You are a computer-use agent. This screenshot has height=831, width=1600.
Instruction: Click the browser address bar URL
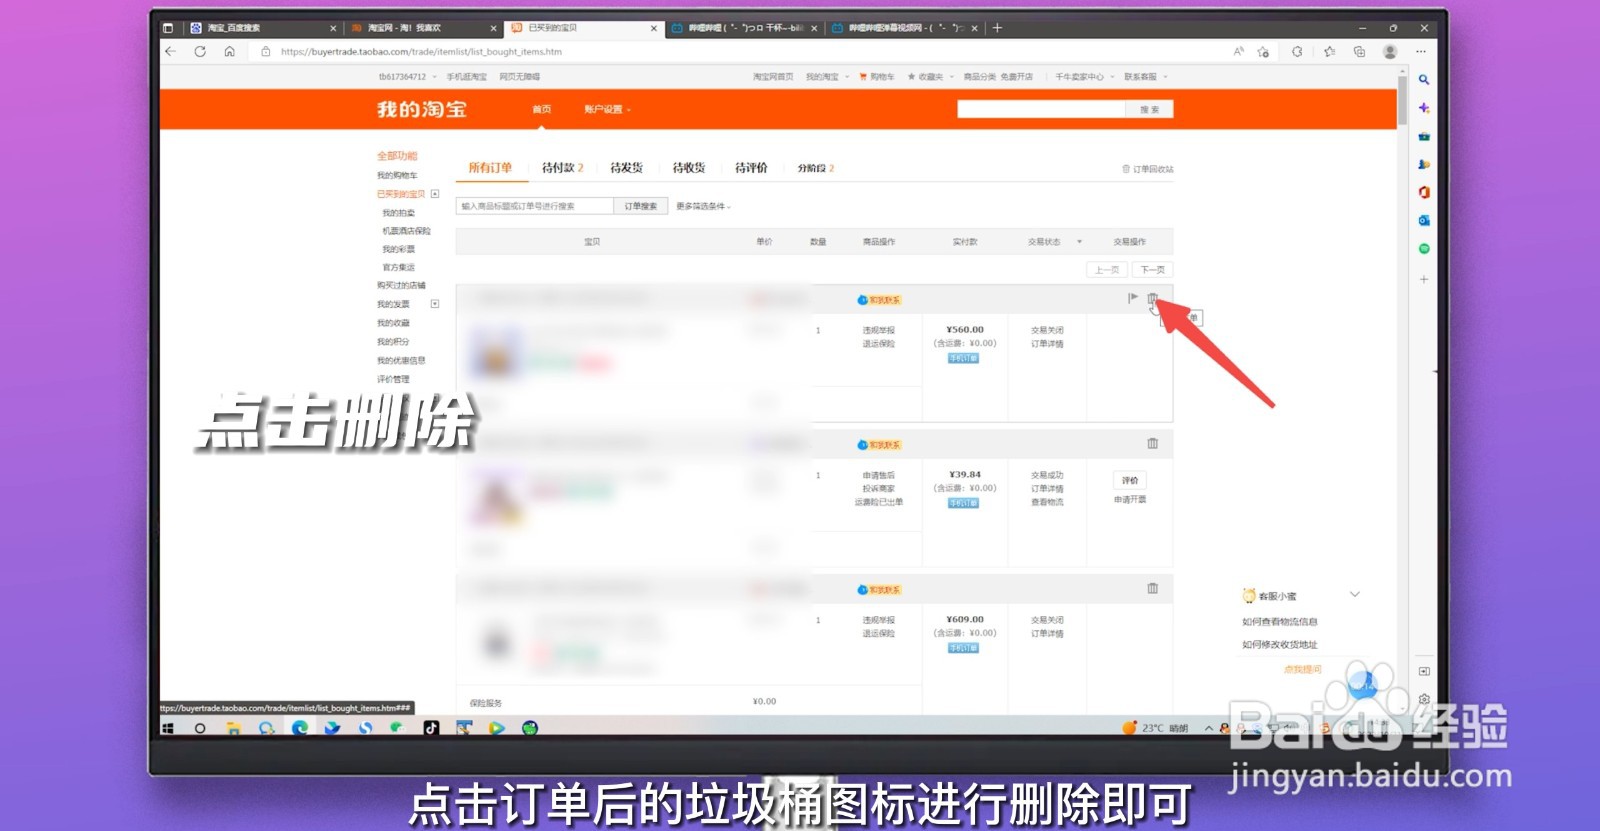click(421, 52)
